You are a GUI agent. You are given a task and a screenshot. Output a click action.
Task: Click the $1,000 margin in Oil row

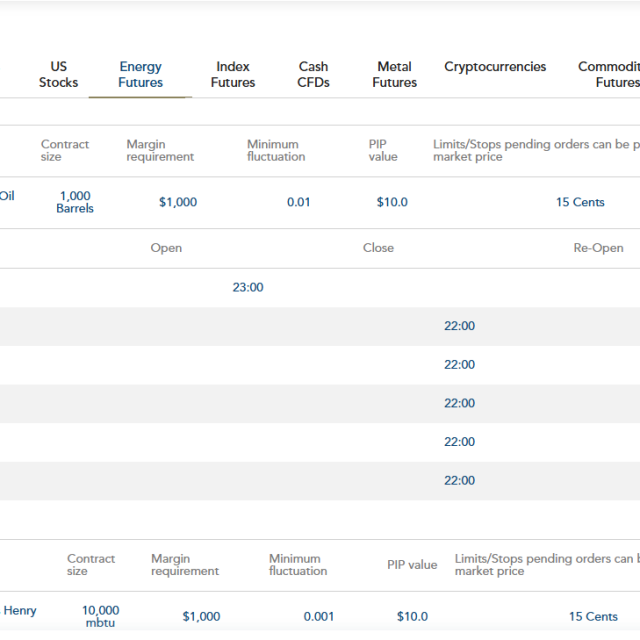click(178, 202)
